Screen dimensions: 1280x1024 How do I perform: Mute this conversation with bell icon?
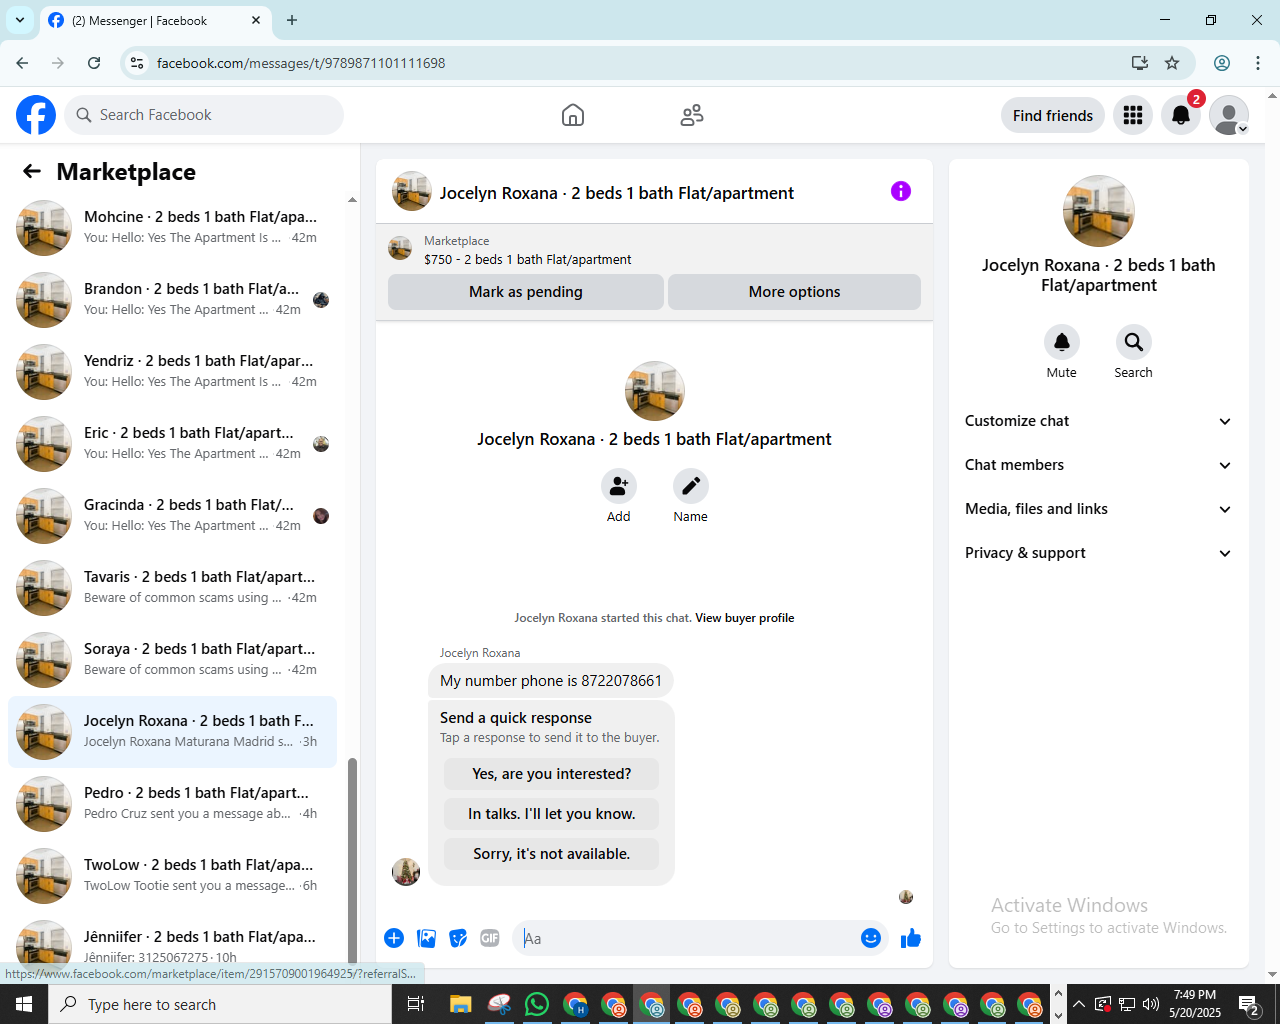[1062, 342]
